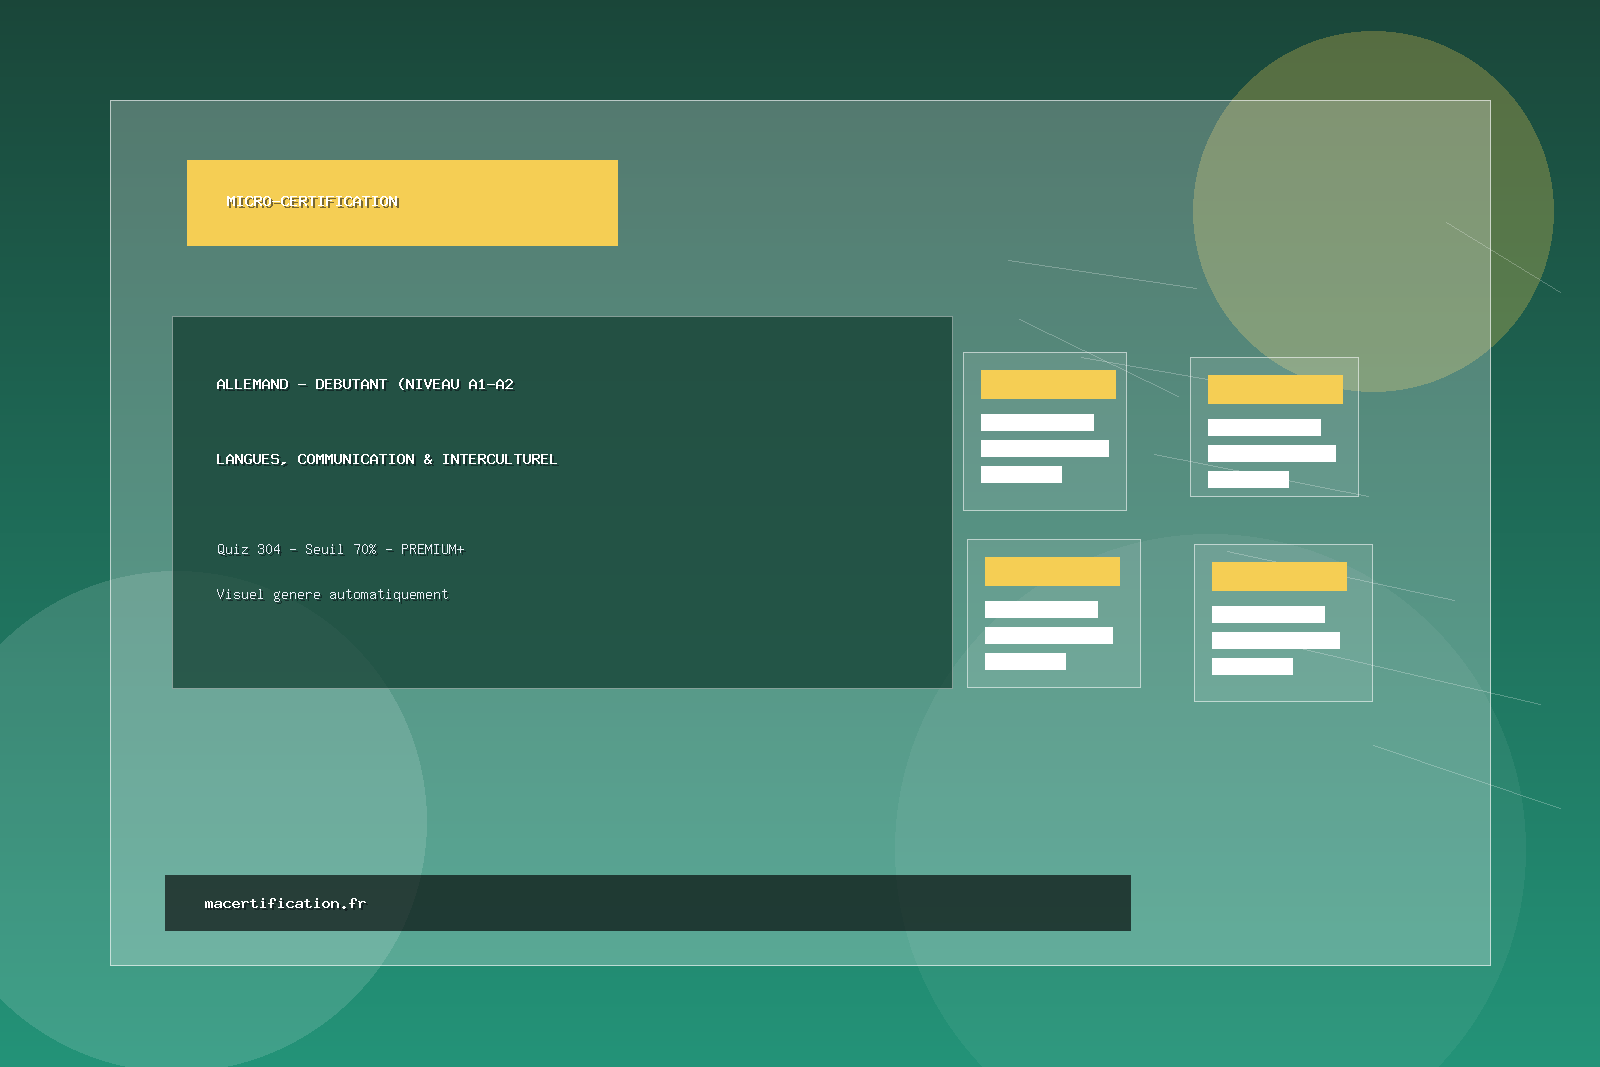Click yellow header bar of top-right card
The image size is (1600, 1067).
click(1275, 389)
